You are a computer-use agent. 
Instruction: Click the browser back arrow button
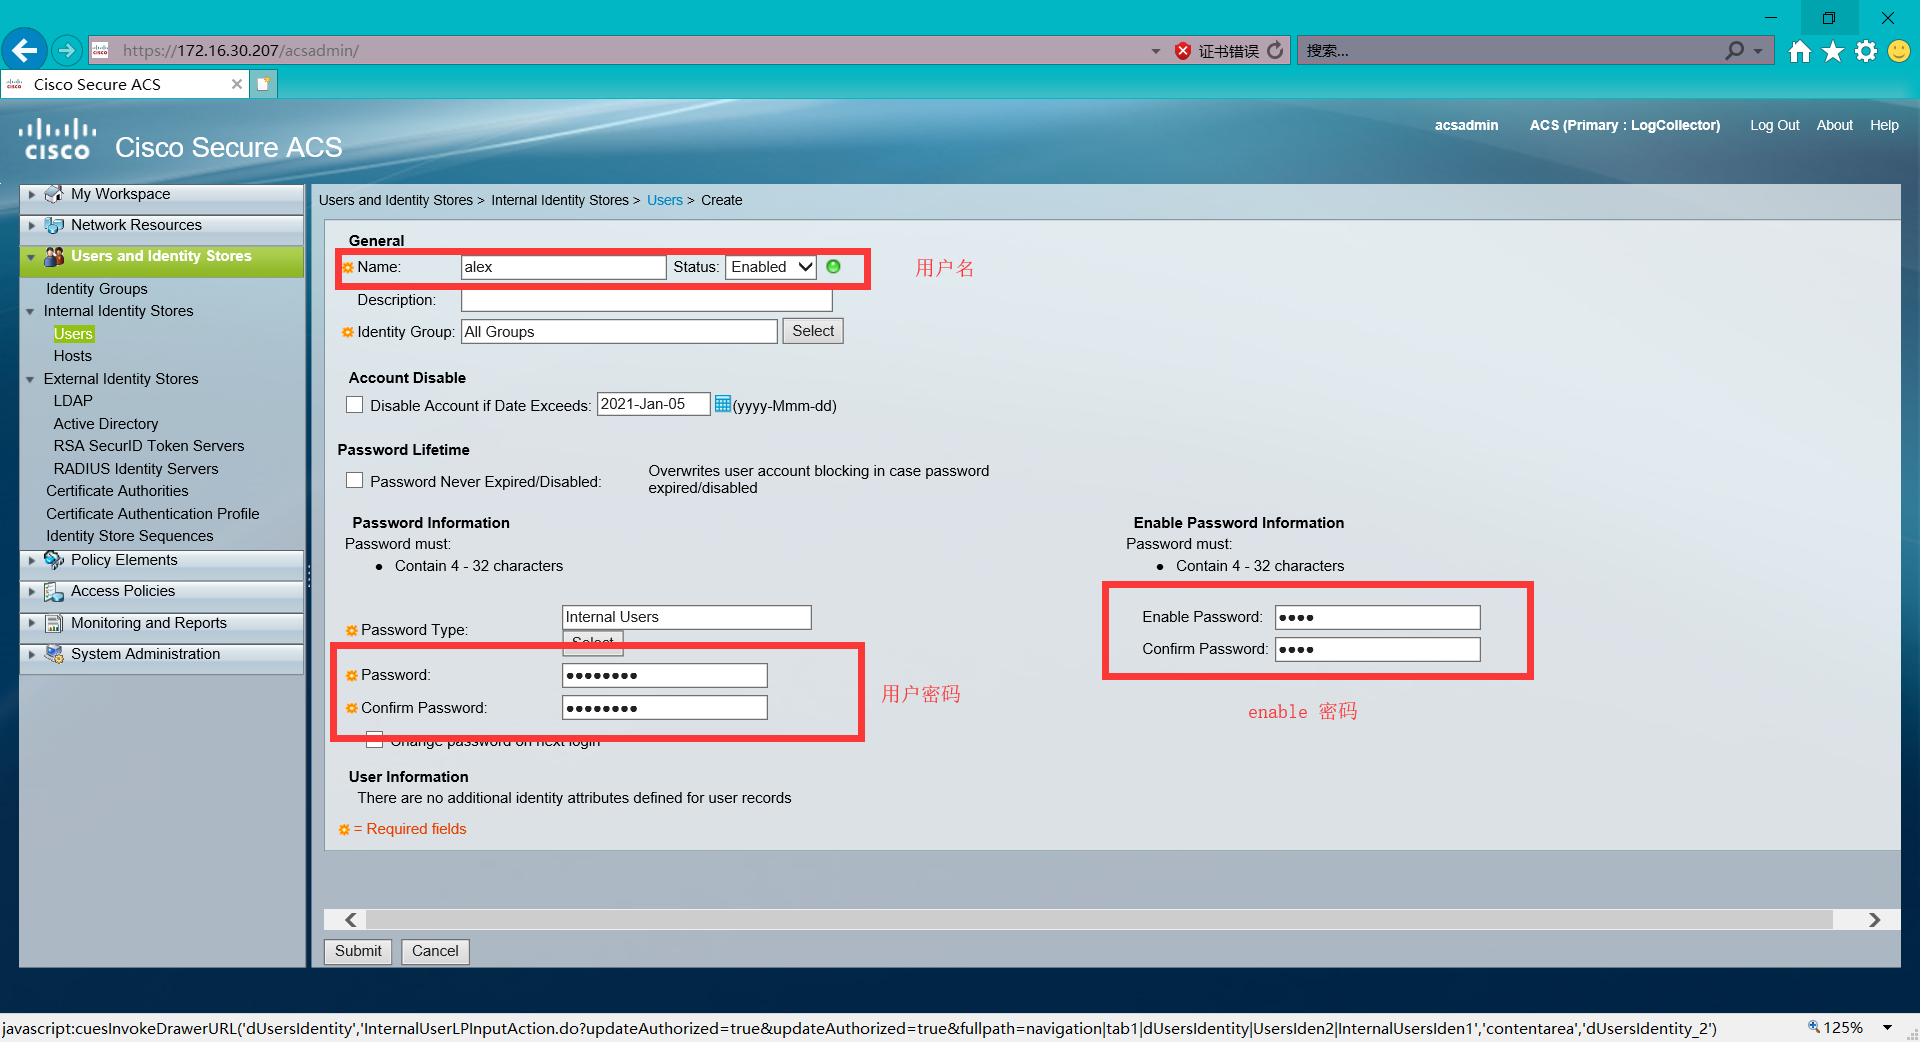(25, 49)
